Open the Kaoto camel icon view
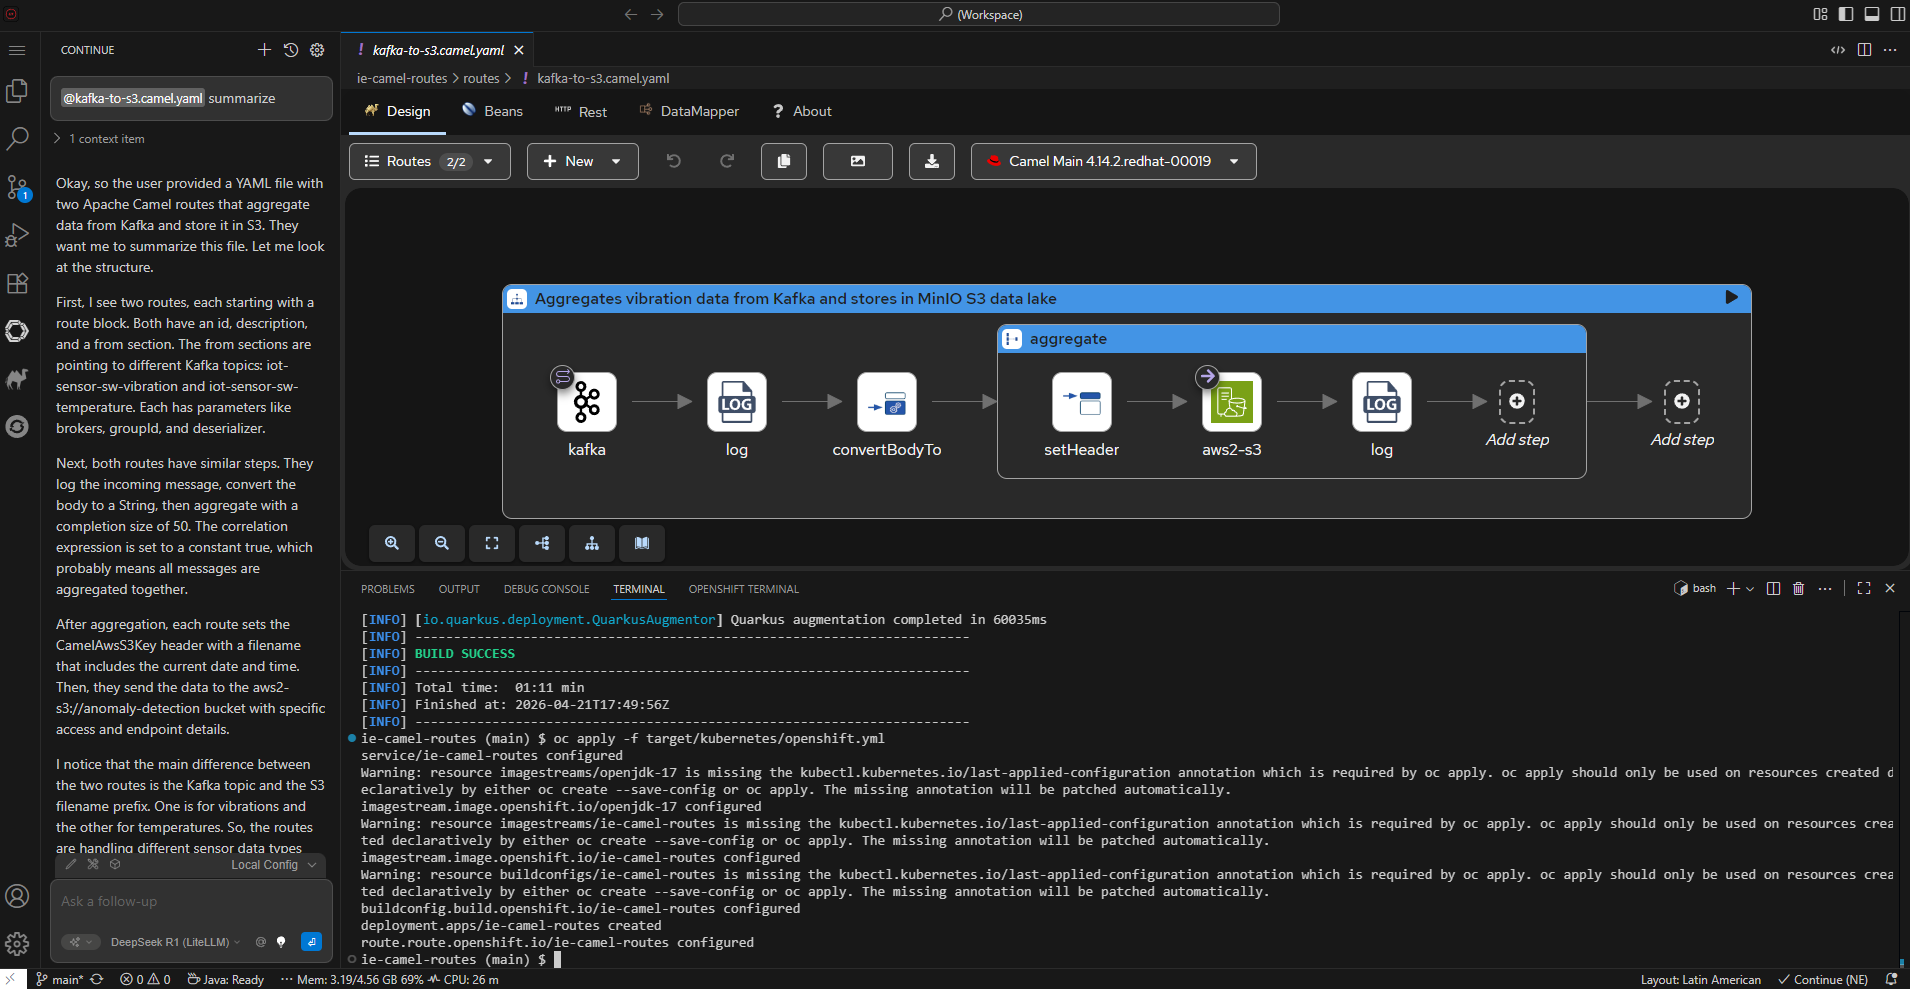The height and width of the screenshot is (989, 1910). [x=17, y=379]
